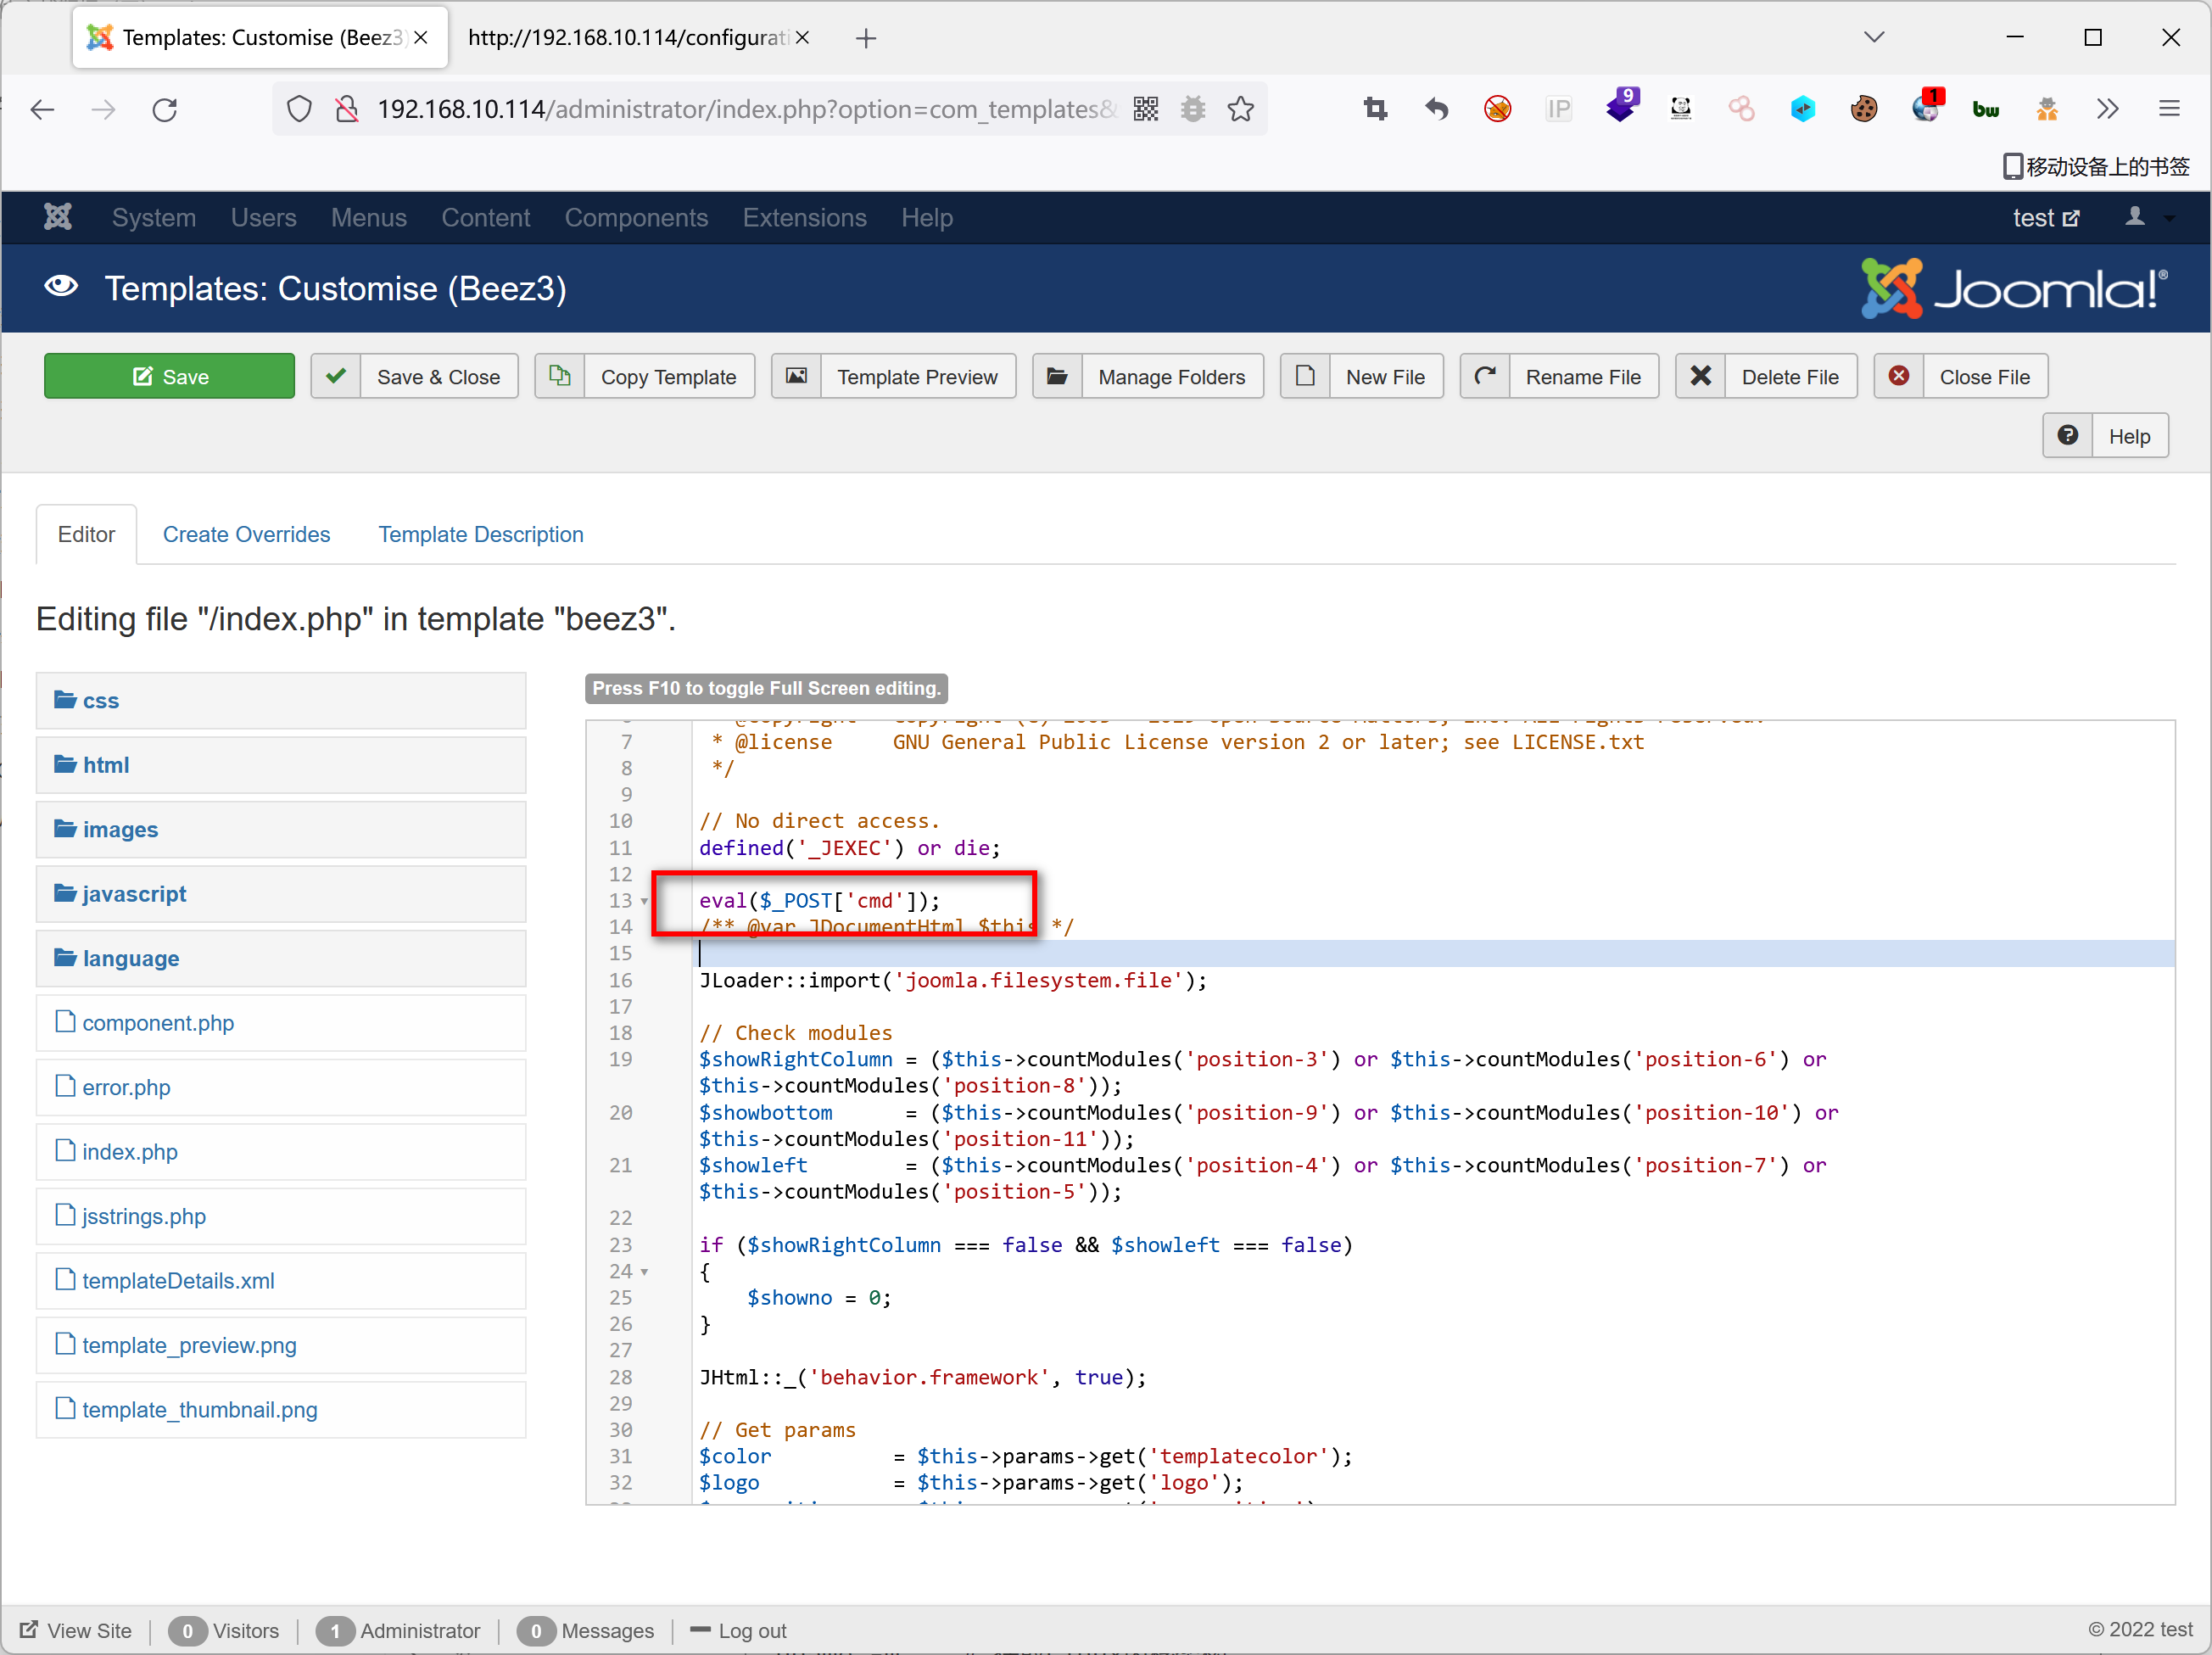The width and height of the screenshot is (2212, 1655).
Task: Collapse code fold at line 24
Action: [644, 1272]
